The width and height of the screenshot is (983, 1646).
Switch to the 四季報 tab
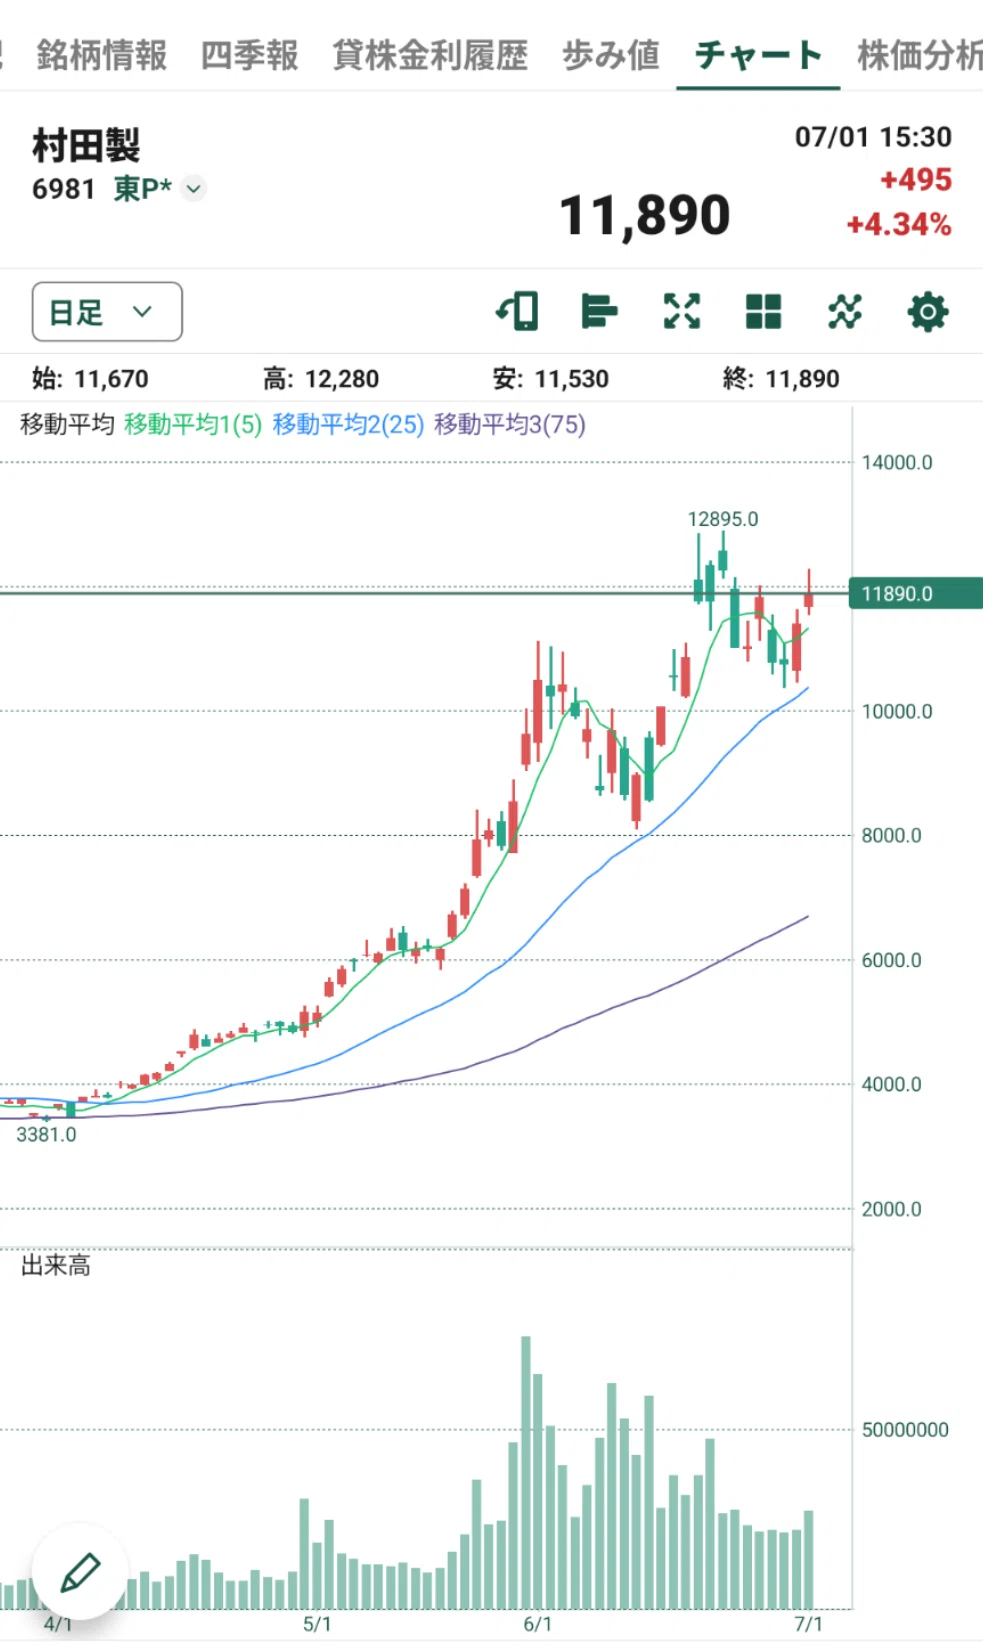(250, 55)
